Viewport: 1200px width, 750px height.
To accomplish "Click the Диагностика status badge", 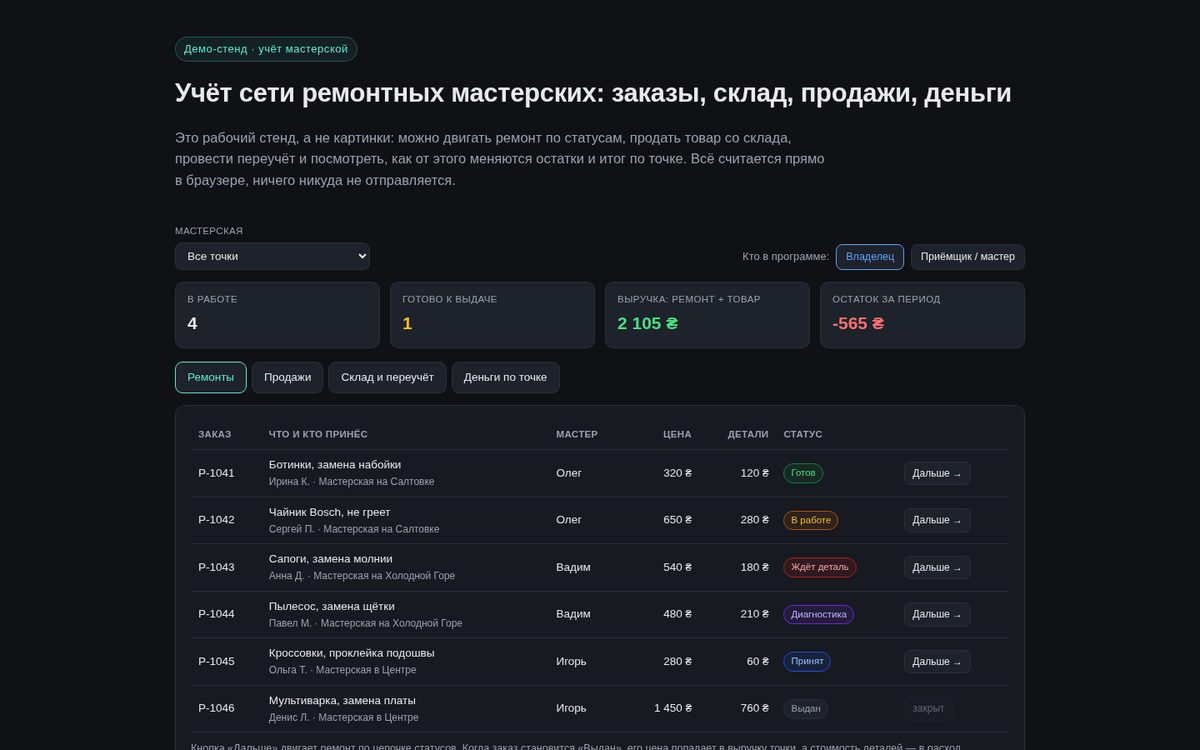I will [818, 614].
